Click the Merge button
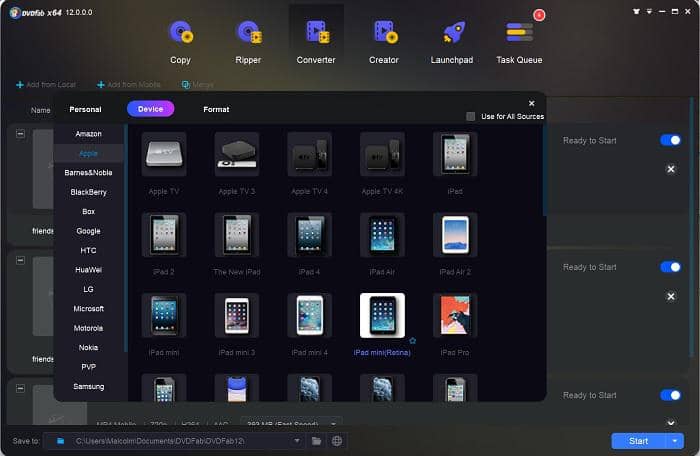 (197, 84)
